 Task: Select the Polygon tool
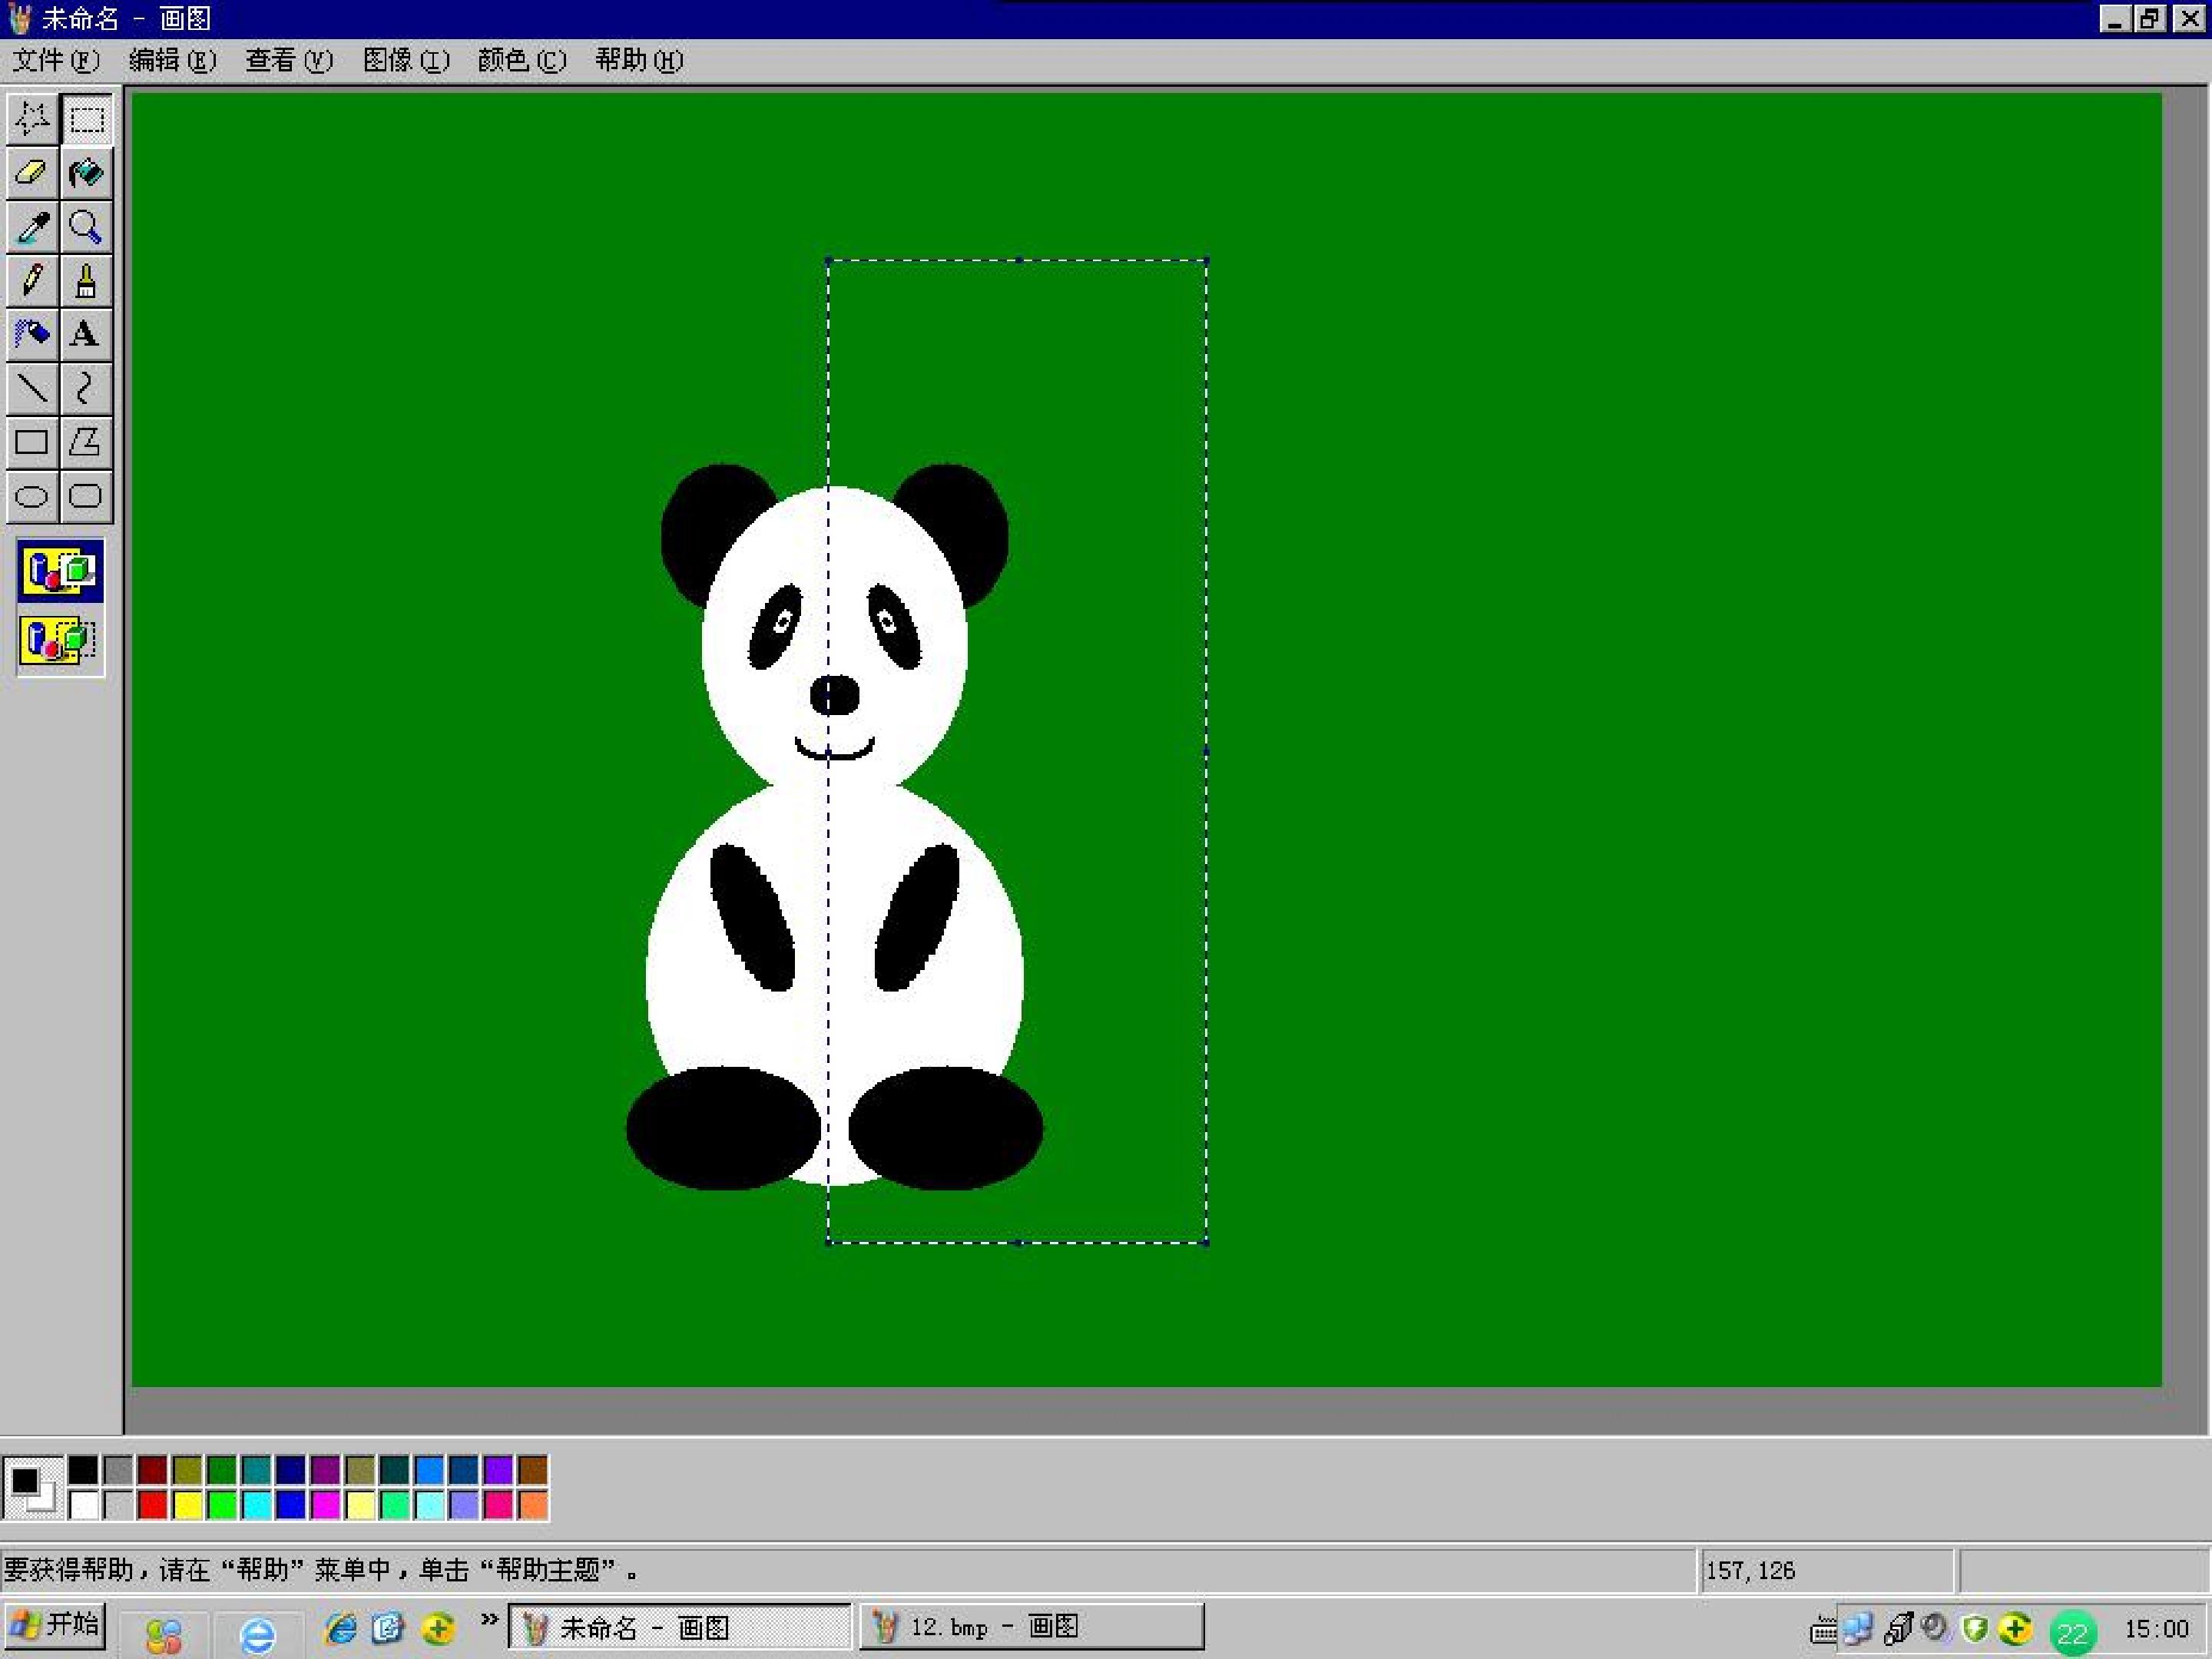pos(87,442)
